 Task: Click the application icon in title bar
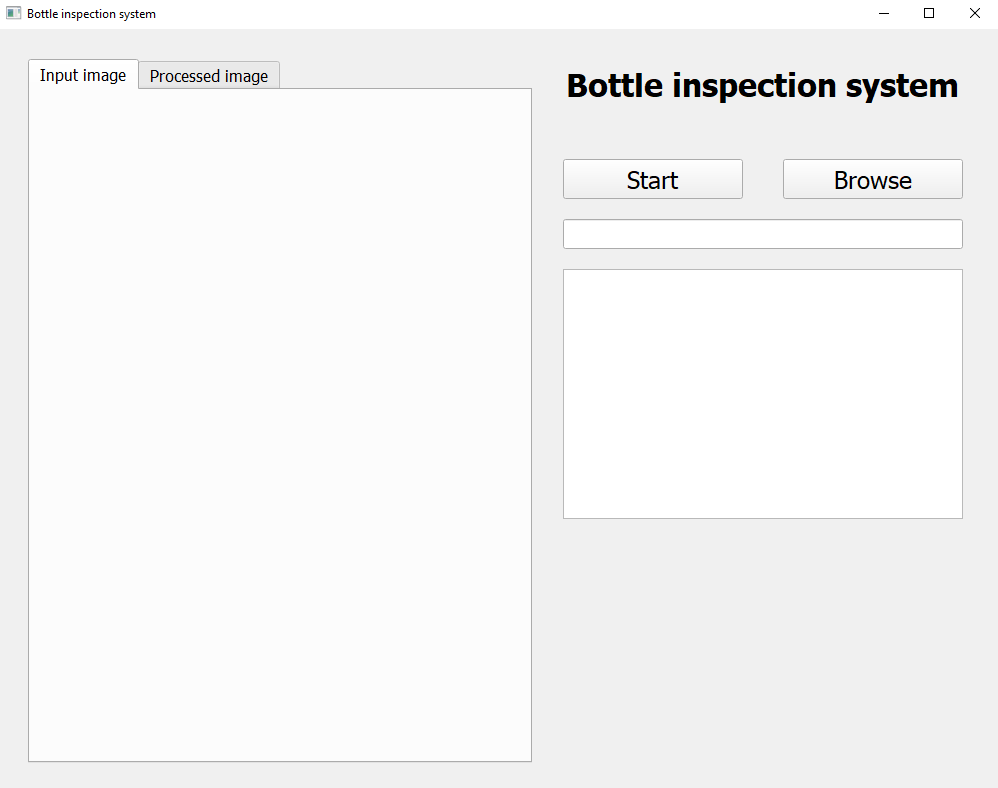point(11,13)
